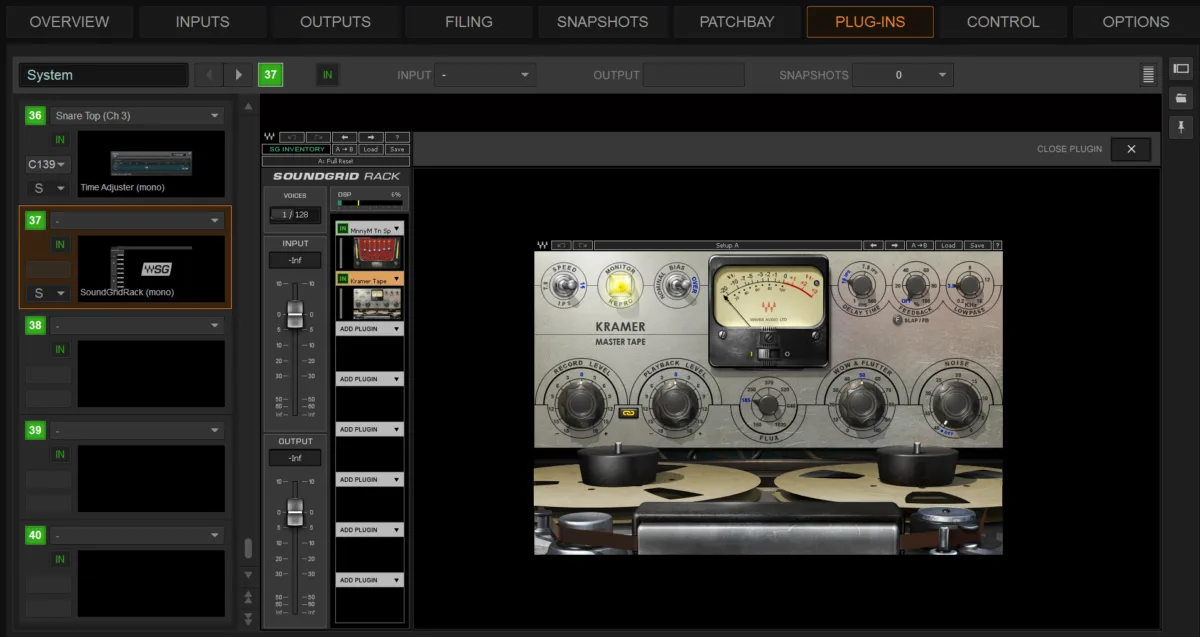This screenshot has height=637, width=1200.
Task: Open the FILING tab
Action: tap(469, 21)
